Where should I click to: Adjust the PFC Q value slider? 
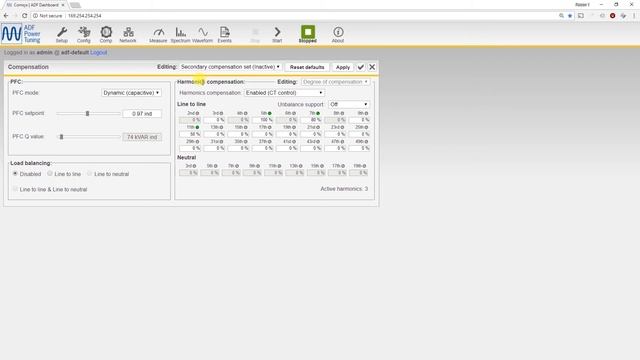(62, 137)
